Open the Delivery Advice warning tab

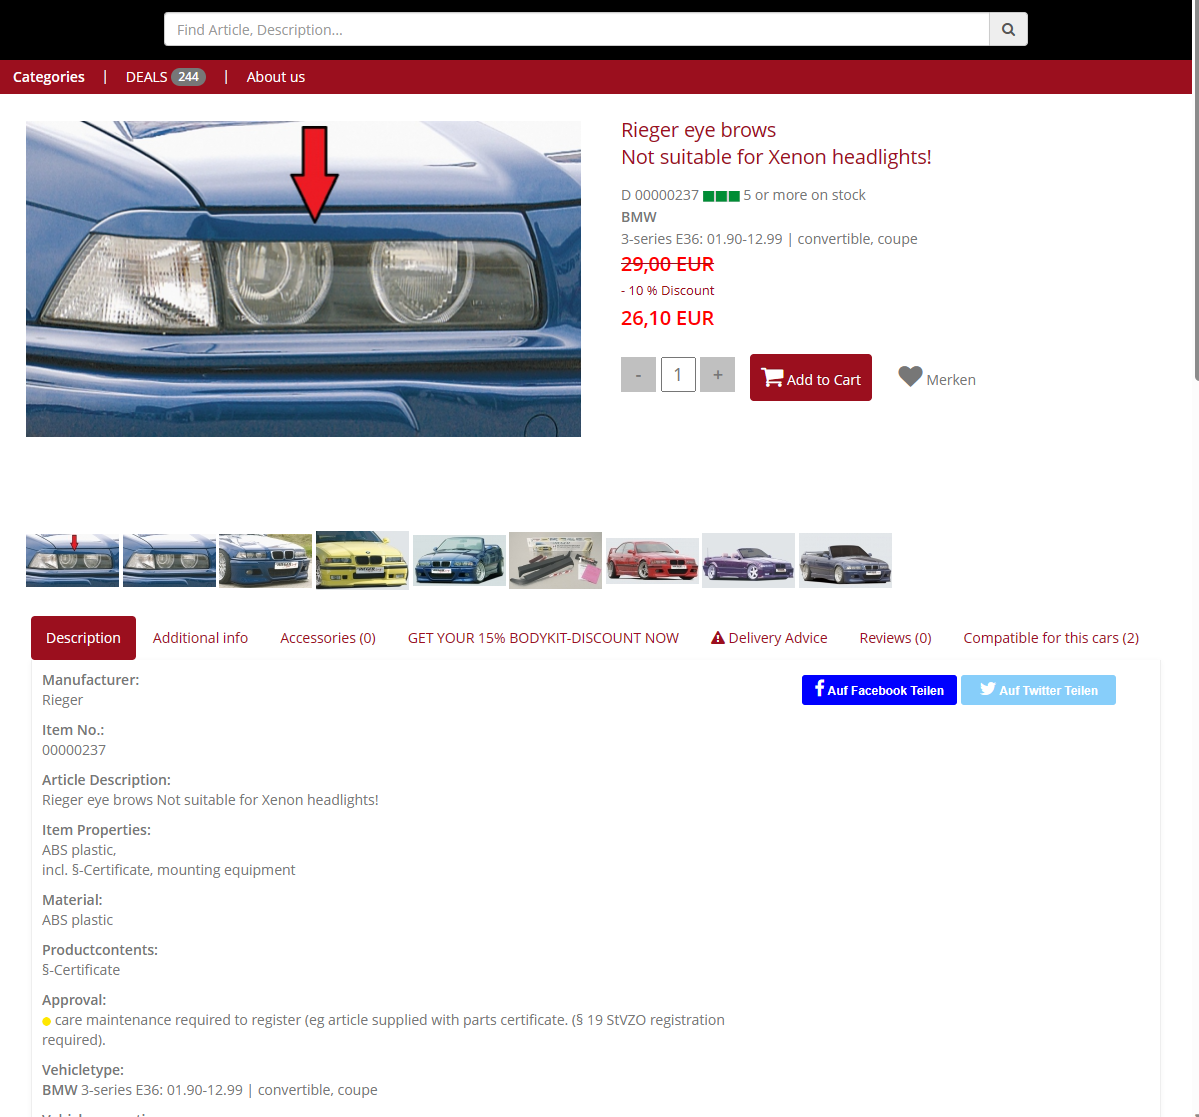point(769,638)
